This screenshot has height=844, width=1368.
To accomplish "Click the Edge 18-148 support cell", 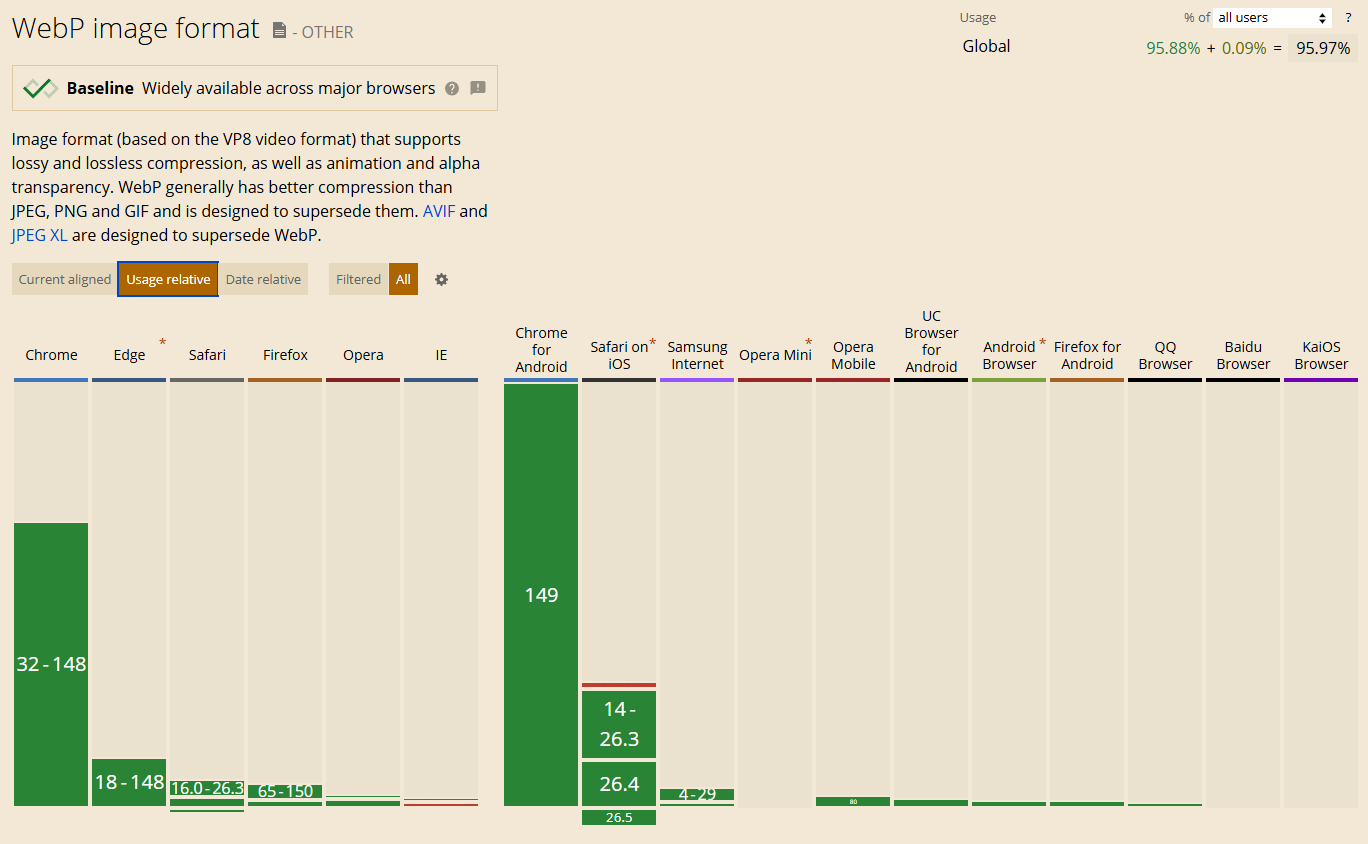I will pos(129,782).
